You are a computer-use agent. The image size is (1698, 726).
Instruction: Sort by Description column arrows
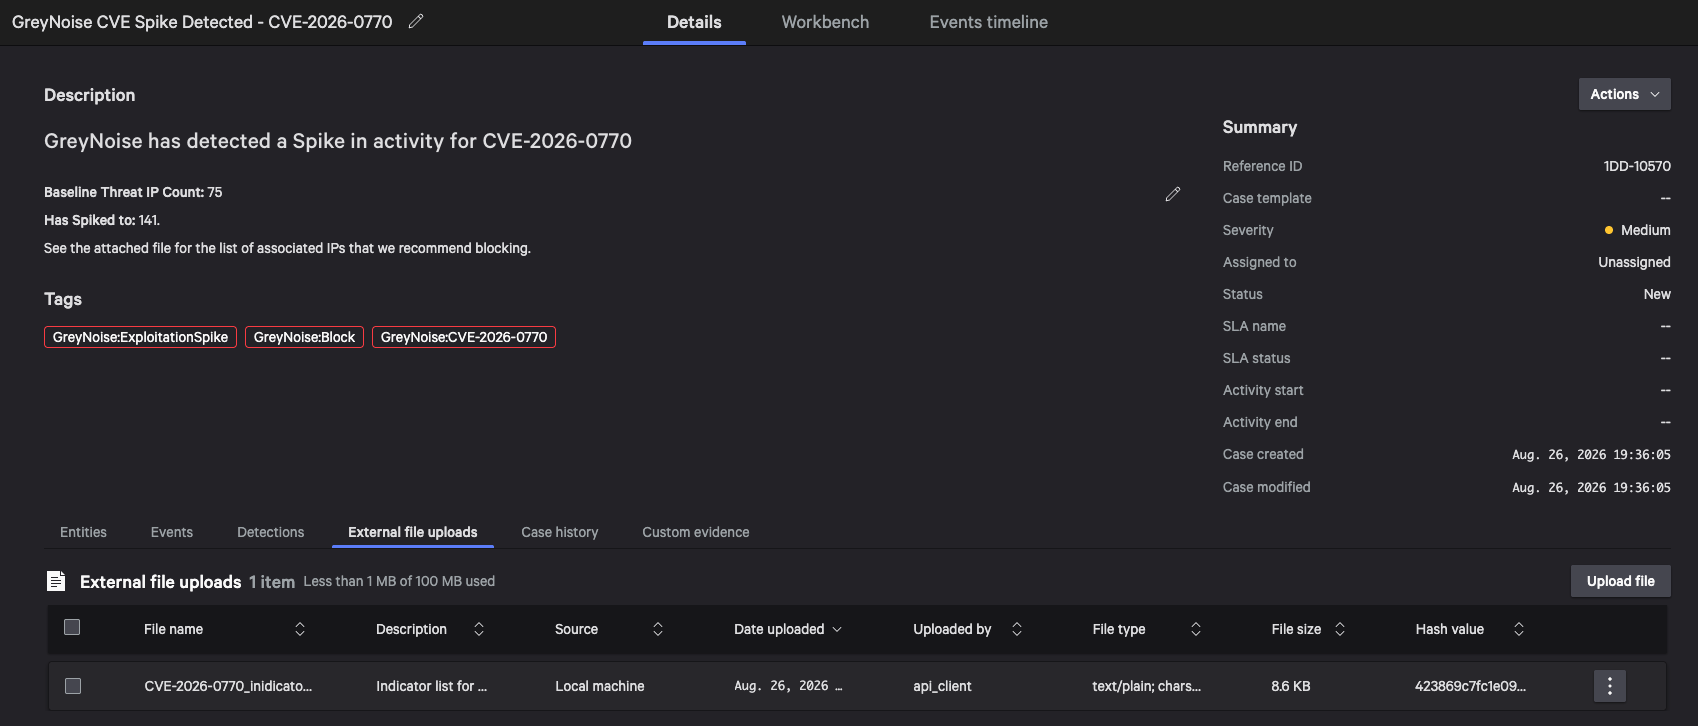pos(479,629)
